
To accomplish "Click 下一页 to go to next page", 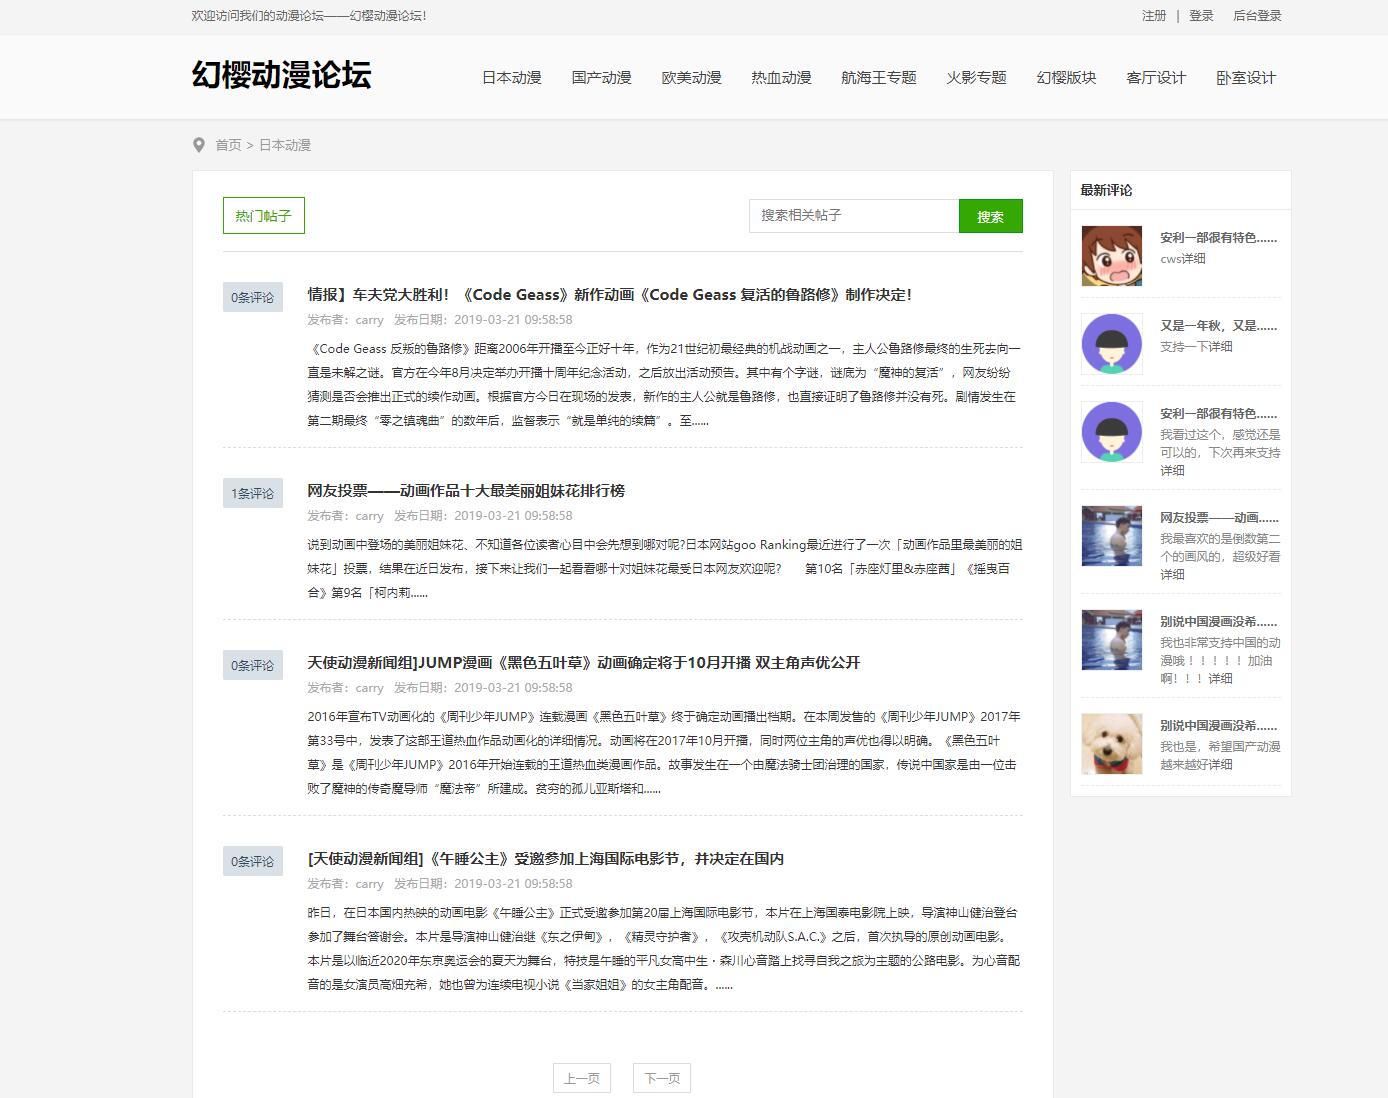I will tap(661, 1078).
